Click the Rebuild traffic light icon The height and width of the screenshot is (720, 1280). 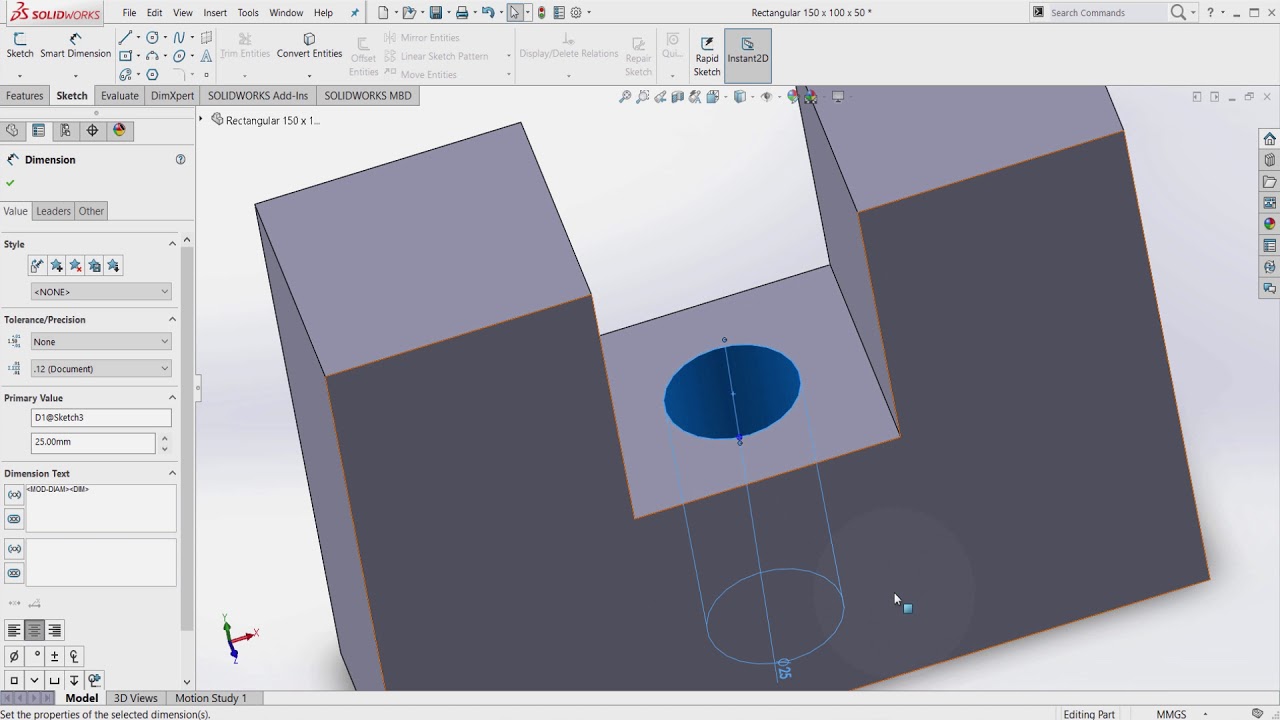pyautogui.click(x=542, y=13)
